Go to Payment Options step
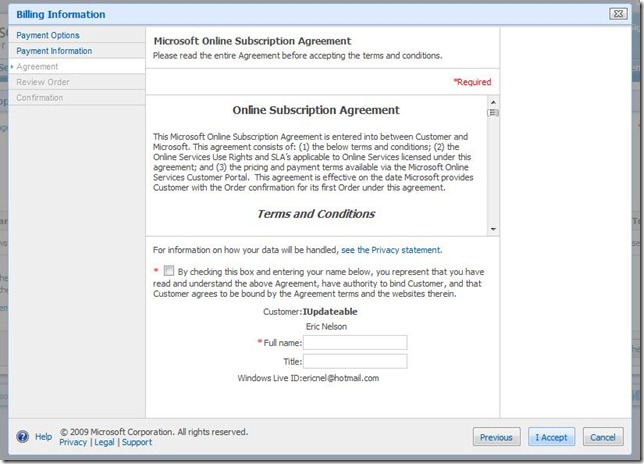The height and width of the screenshot is (464, 644). [x=48, y=35]
